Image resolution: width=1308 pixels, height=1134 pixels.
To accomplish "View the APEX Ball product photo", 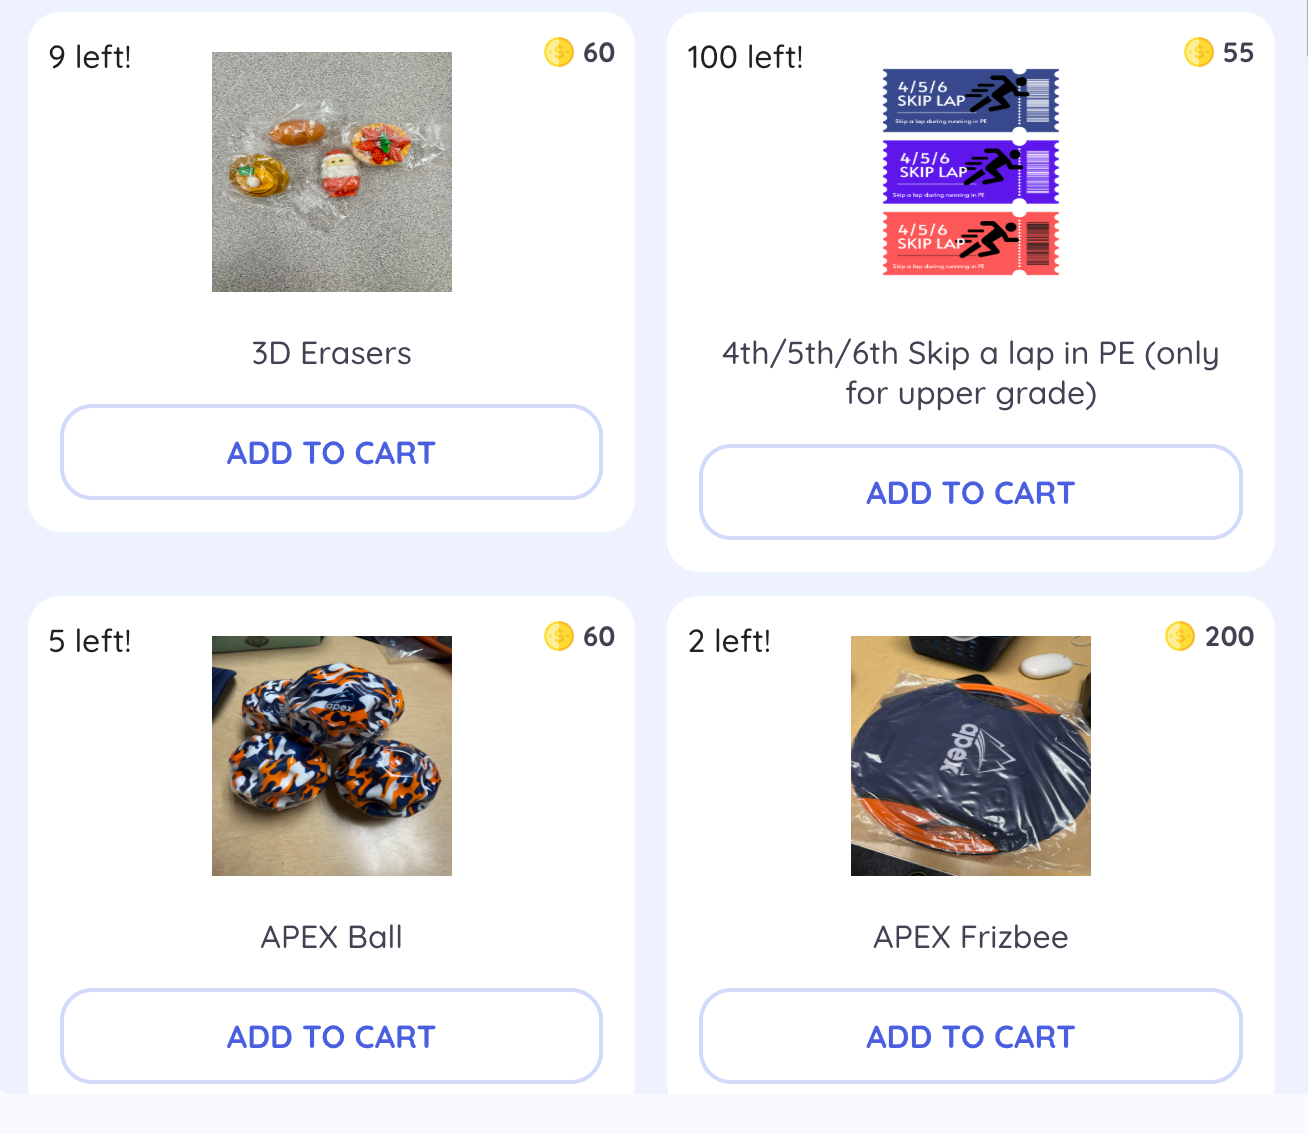I will (331, 756).
